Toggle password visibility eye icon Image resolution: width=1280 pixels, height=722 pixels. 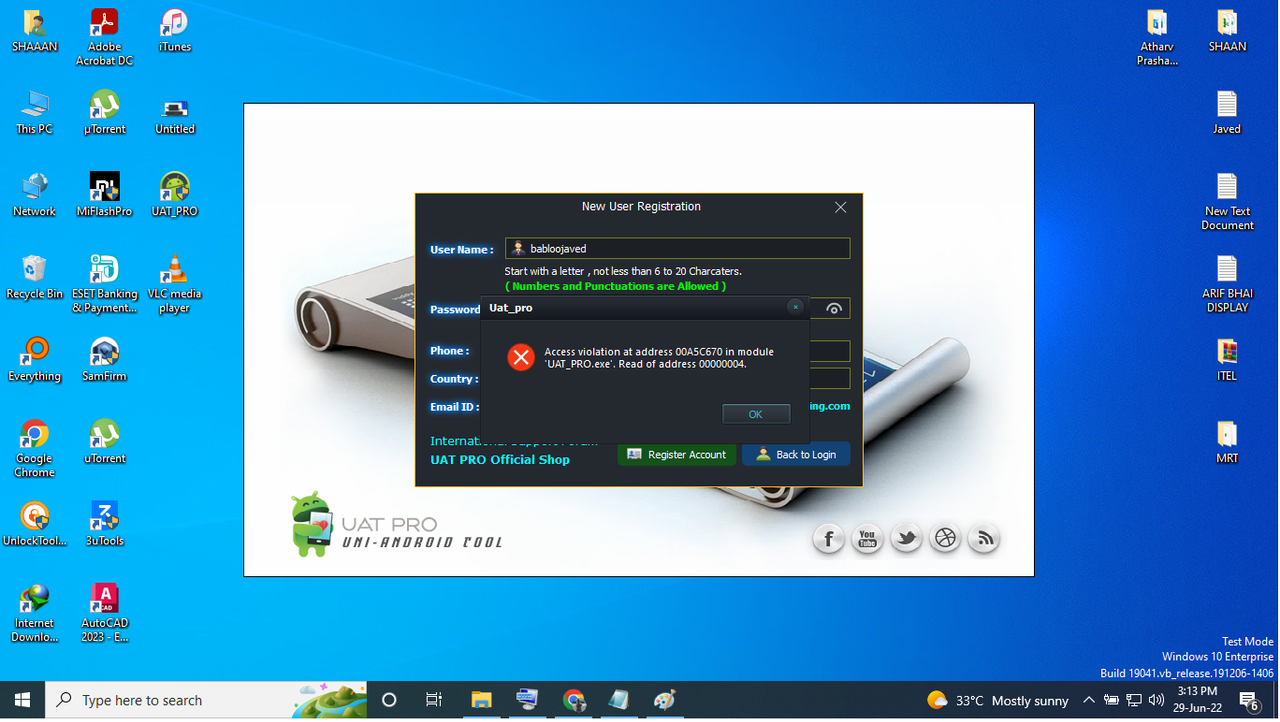click(x=833, y=309)
